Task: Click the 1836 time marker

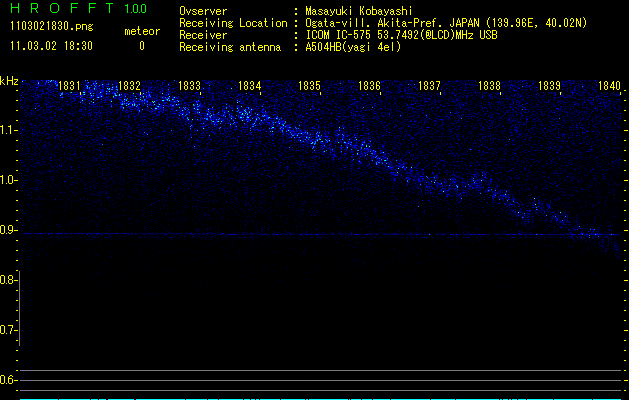Action: (x=369, y=86)
